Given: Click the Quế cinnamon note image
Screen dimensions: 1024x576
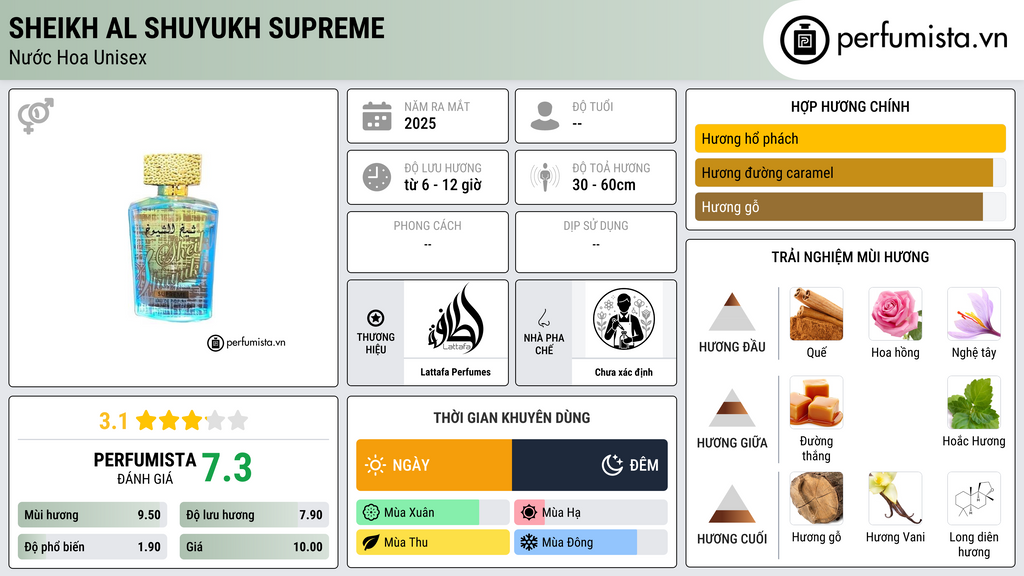Looking at the screenshot, I should pyautogui.click(x=816, y=314).
